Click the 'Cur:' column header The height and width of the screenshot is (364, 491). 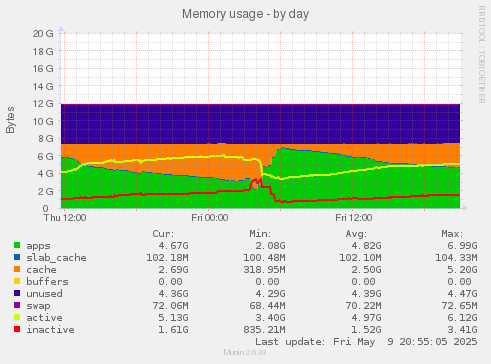(x=163, y=234)
